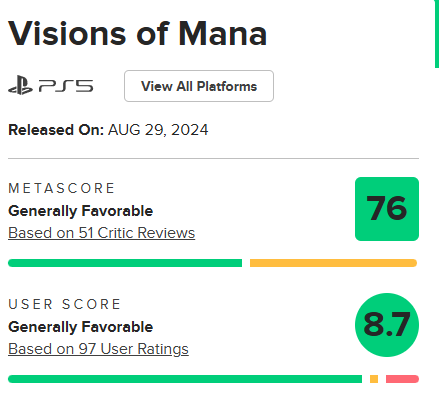Click the horizontal divider below the release date

[213, 159]
